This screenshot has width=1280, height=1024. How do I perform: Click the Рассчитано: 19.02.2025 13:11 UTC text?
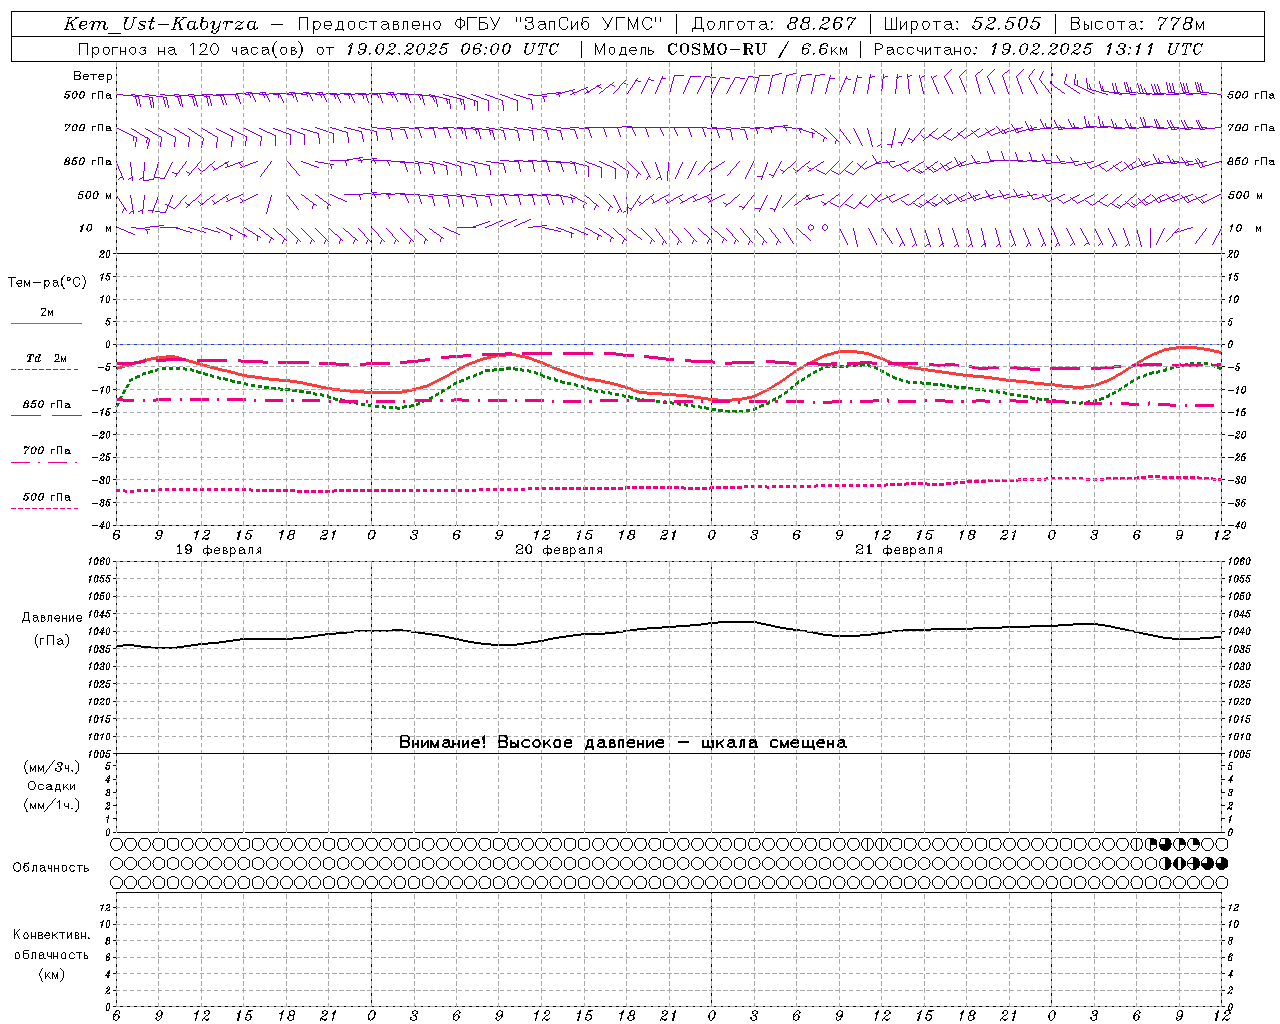(x=1038, y=49)
